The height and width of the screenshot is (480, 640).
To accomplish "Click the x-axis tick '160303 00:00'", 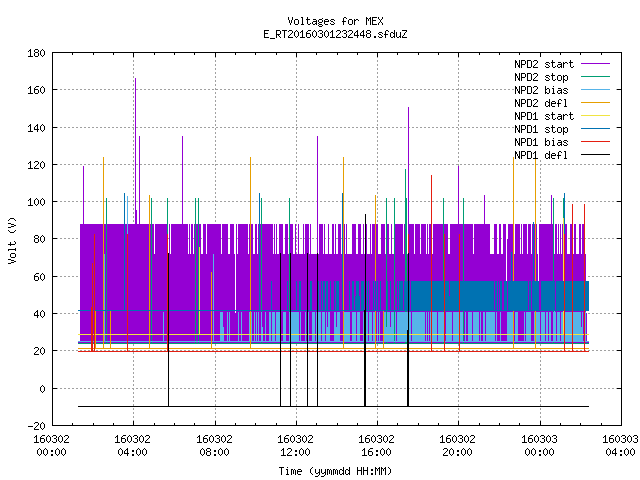I will (x=540, y=445).
